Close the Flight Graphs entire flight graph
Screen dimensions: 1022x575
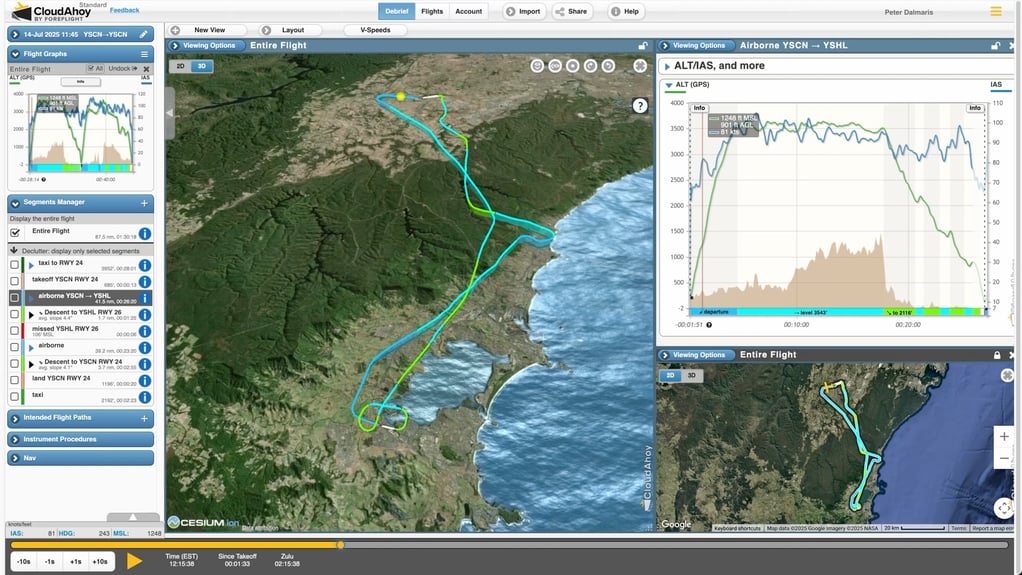146,69
